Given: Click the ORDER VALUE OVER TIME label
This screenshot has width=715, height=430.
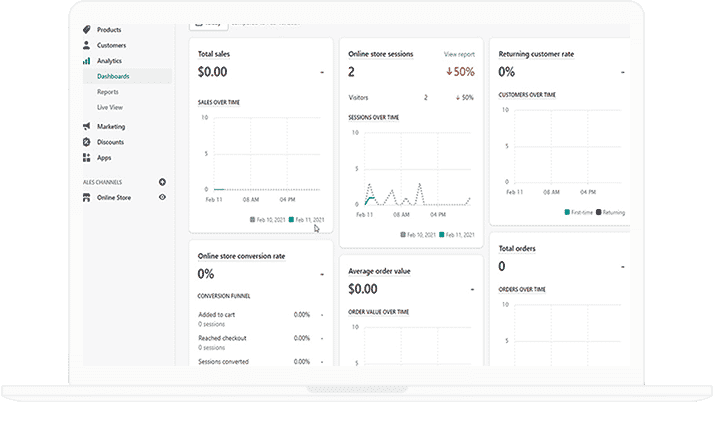Looking at the screenshot, I should 378,312.
